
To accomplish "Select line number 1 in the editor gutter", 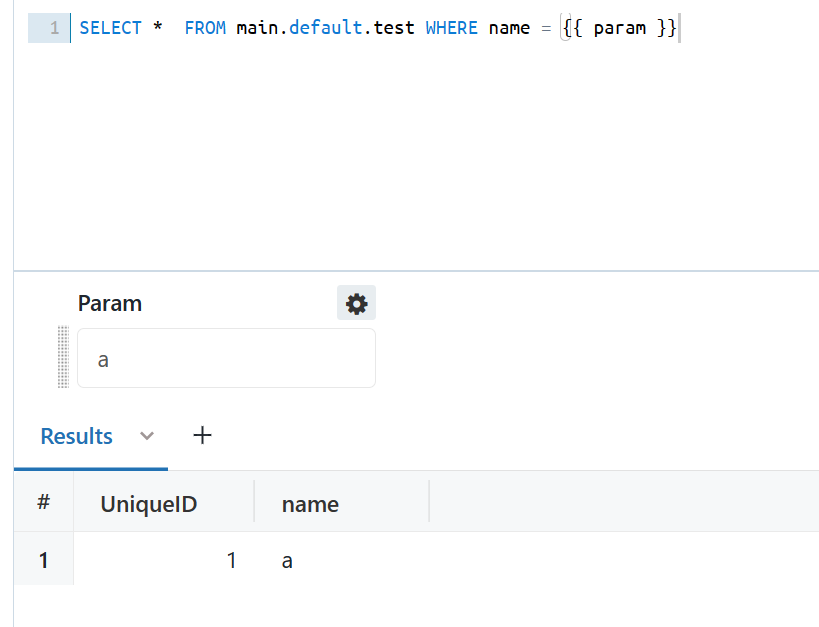I will coord(54,28).
